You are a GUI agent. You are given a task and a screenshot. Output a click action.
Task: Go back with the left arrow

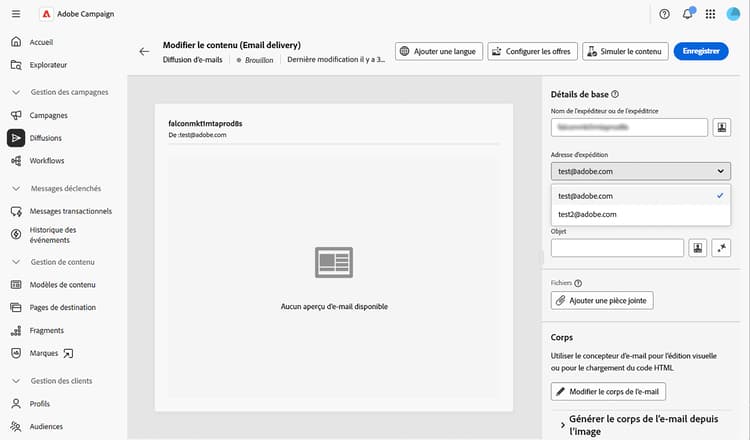(x=144, y=51)
